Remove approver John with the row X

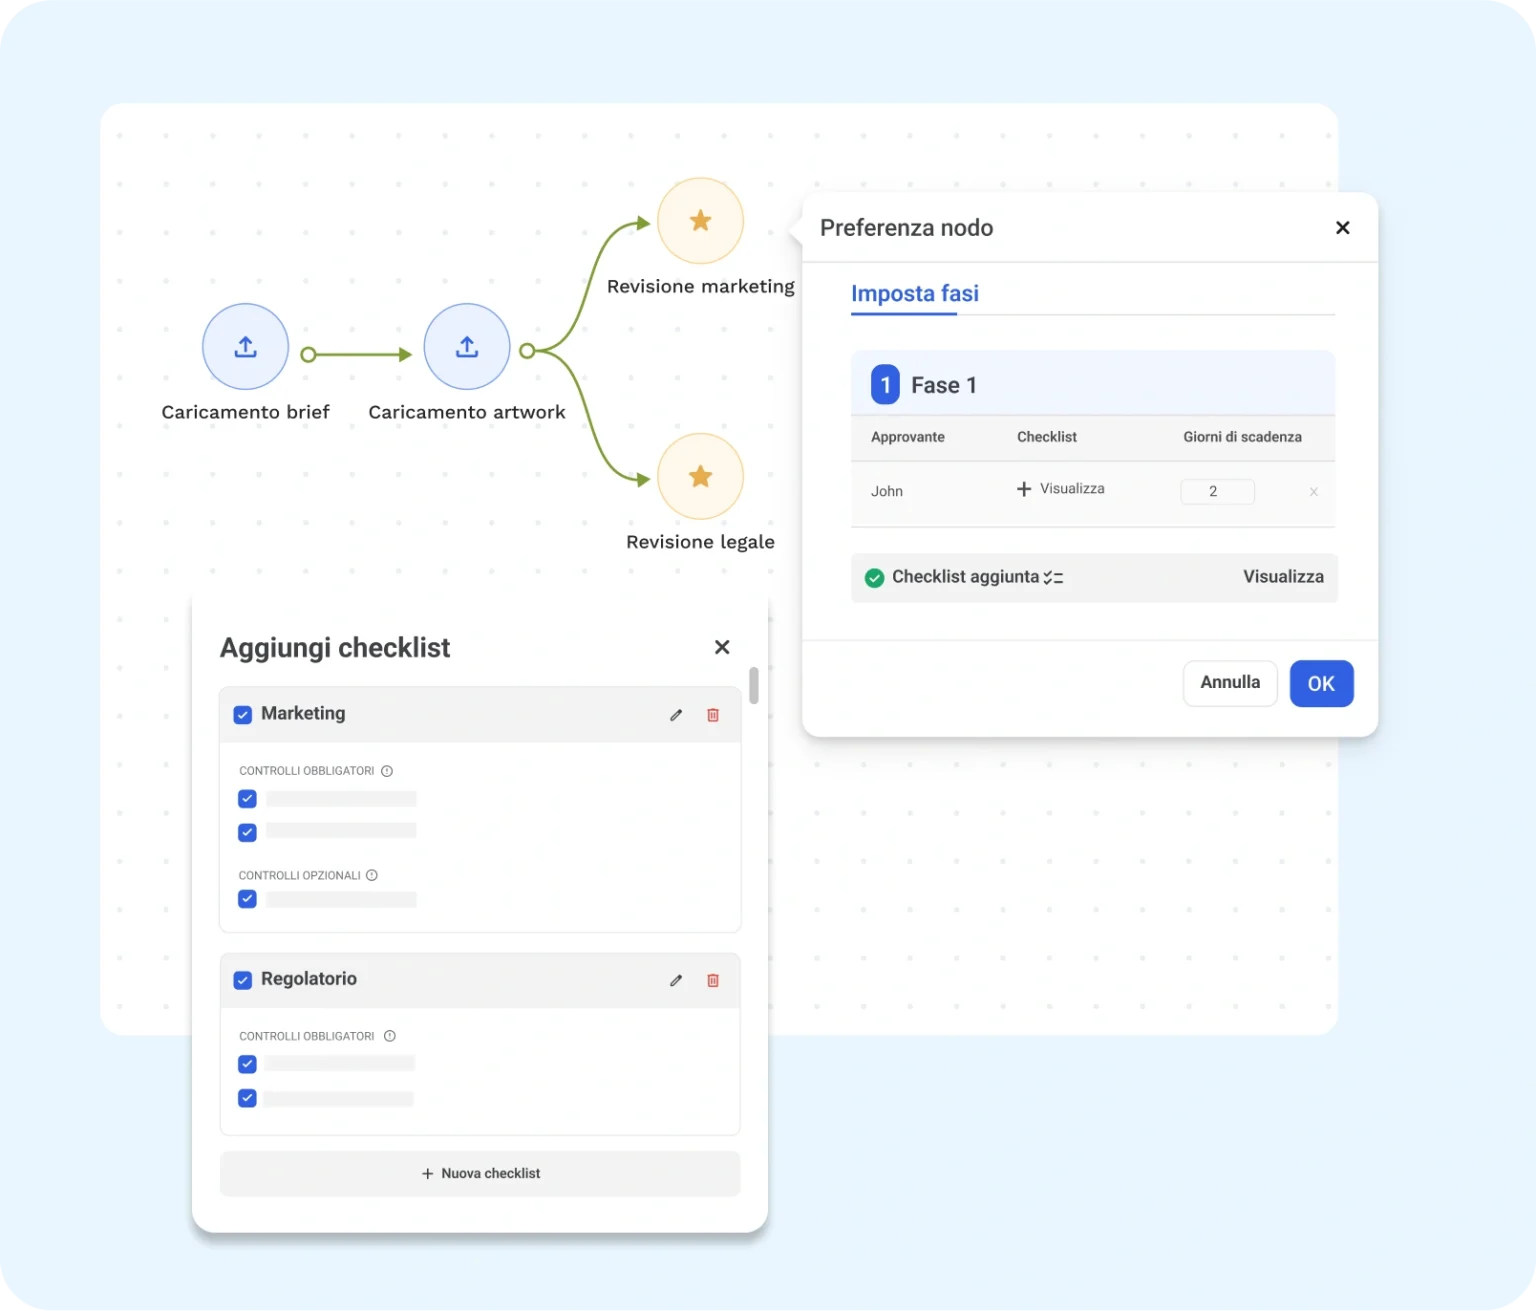[1313, 492]
